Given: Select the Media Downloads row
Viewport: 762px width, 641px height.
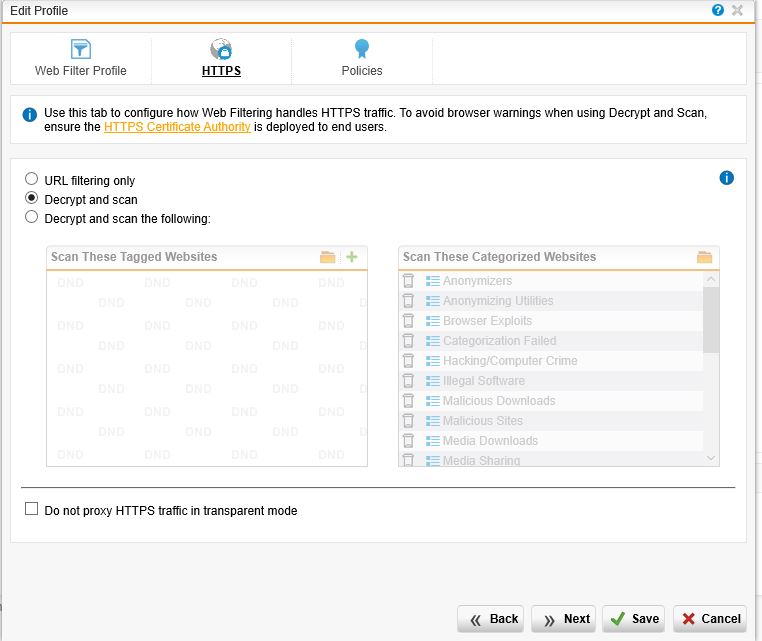Looking at the screenshot, I should coord(551,440).
